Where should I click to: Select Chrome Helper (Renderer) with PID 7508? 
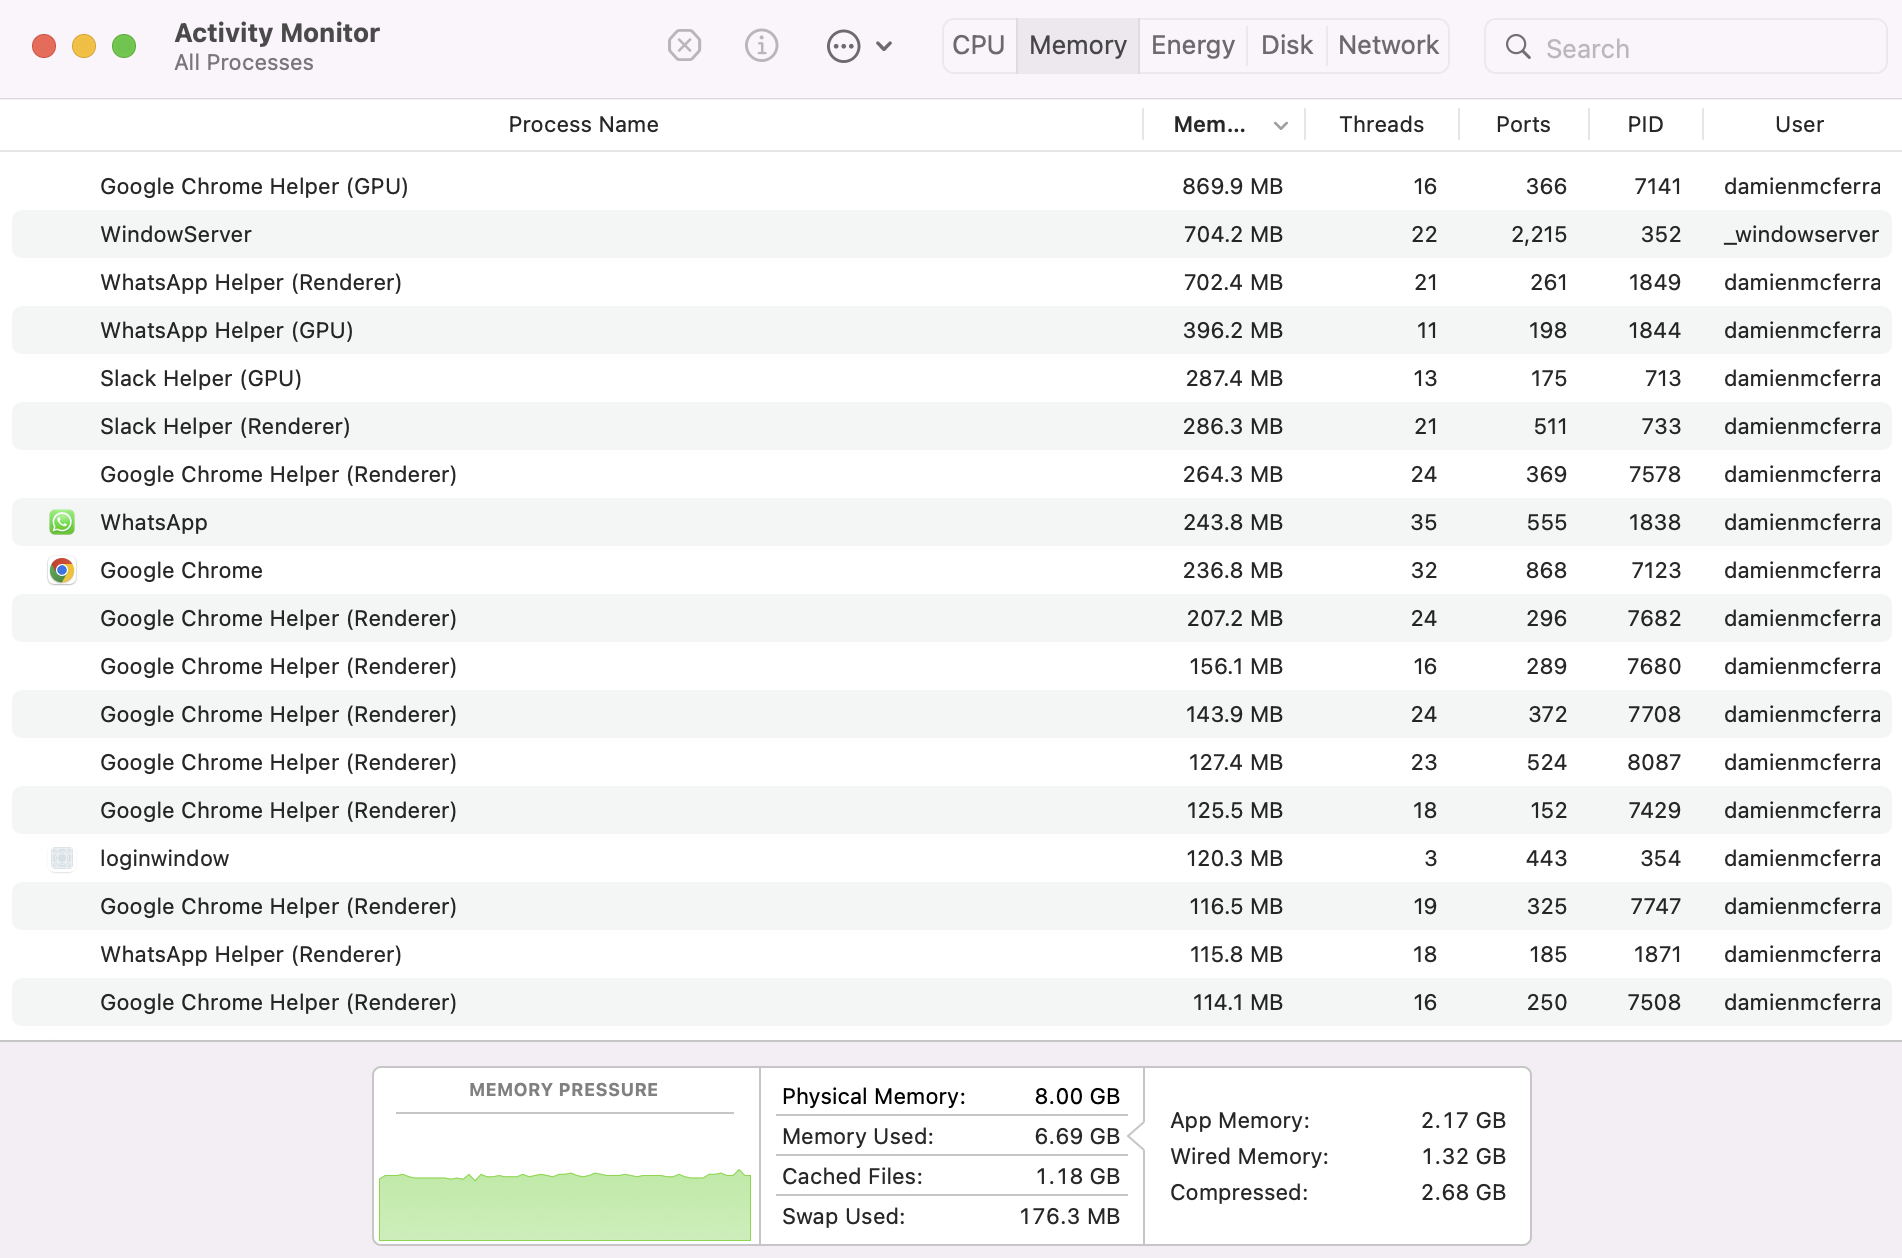tap(951, 1002)
